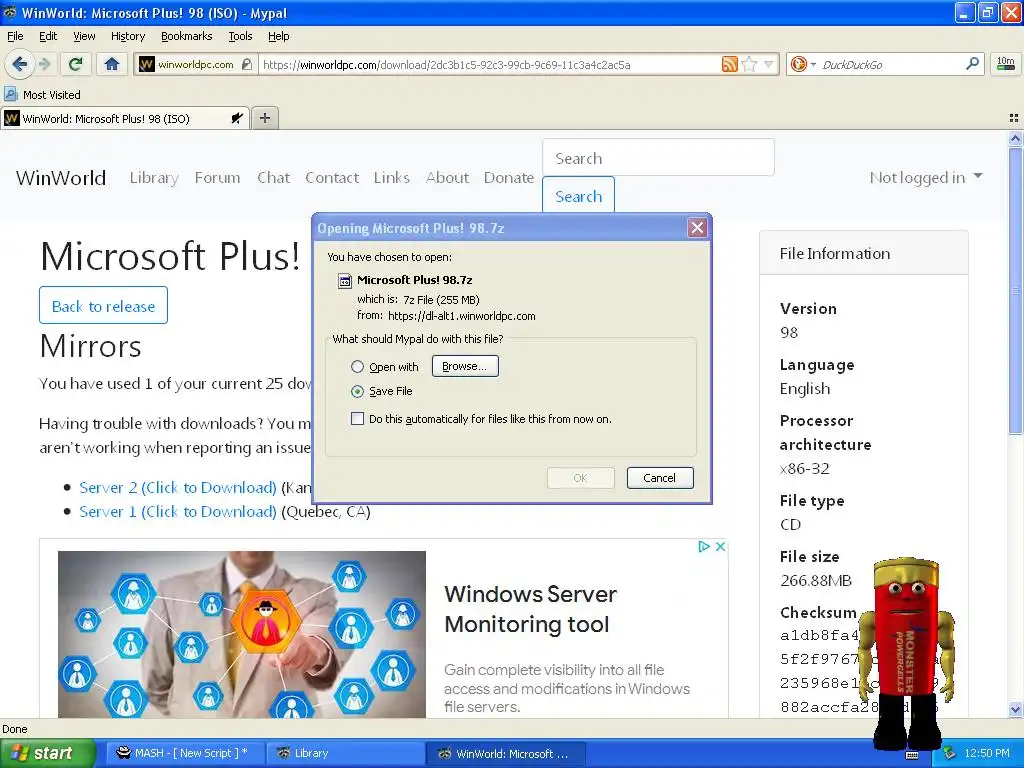This screenshot has height=768, width=1024.
Task: Click the pin icon on the WinWorld tab
Action: tap(237, 118)
